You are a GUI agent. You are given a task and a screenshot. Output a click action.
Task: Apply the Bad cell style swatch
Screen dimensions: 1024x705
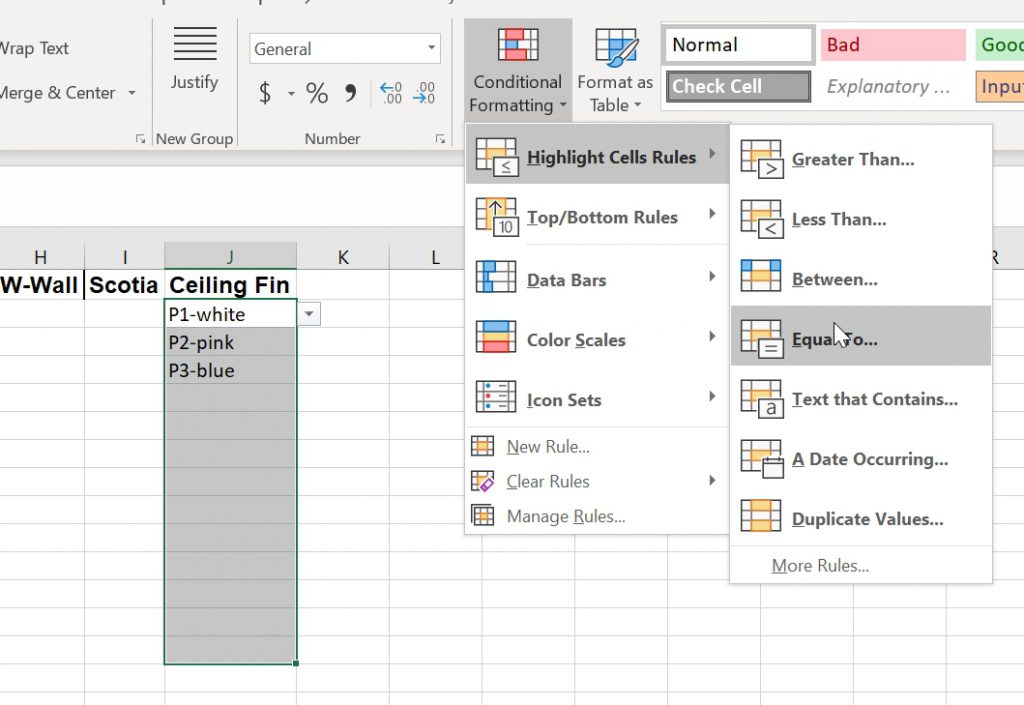892,45
